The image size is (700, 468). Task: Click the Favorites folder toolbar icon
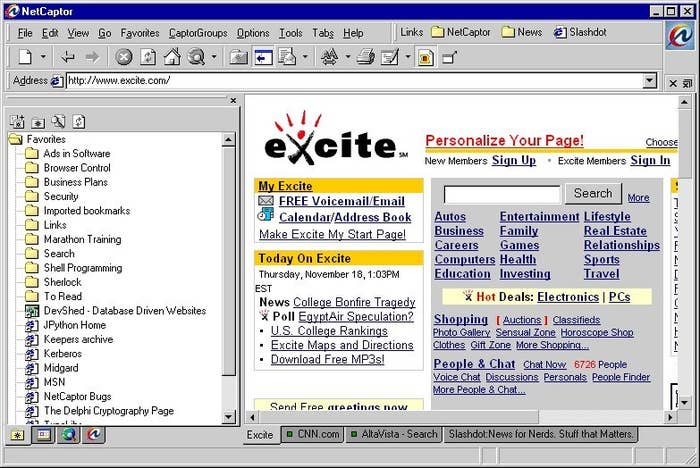tap(238, 57)
